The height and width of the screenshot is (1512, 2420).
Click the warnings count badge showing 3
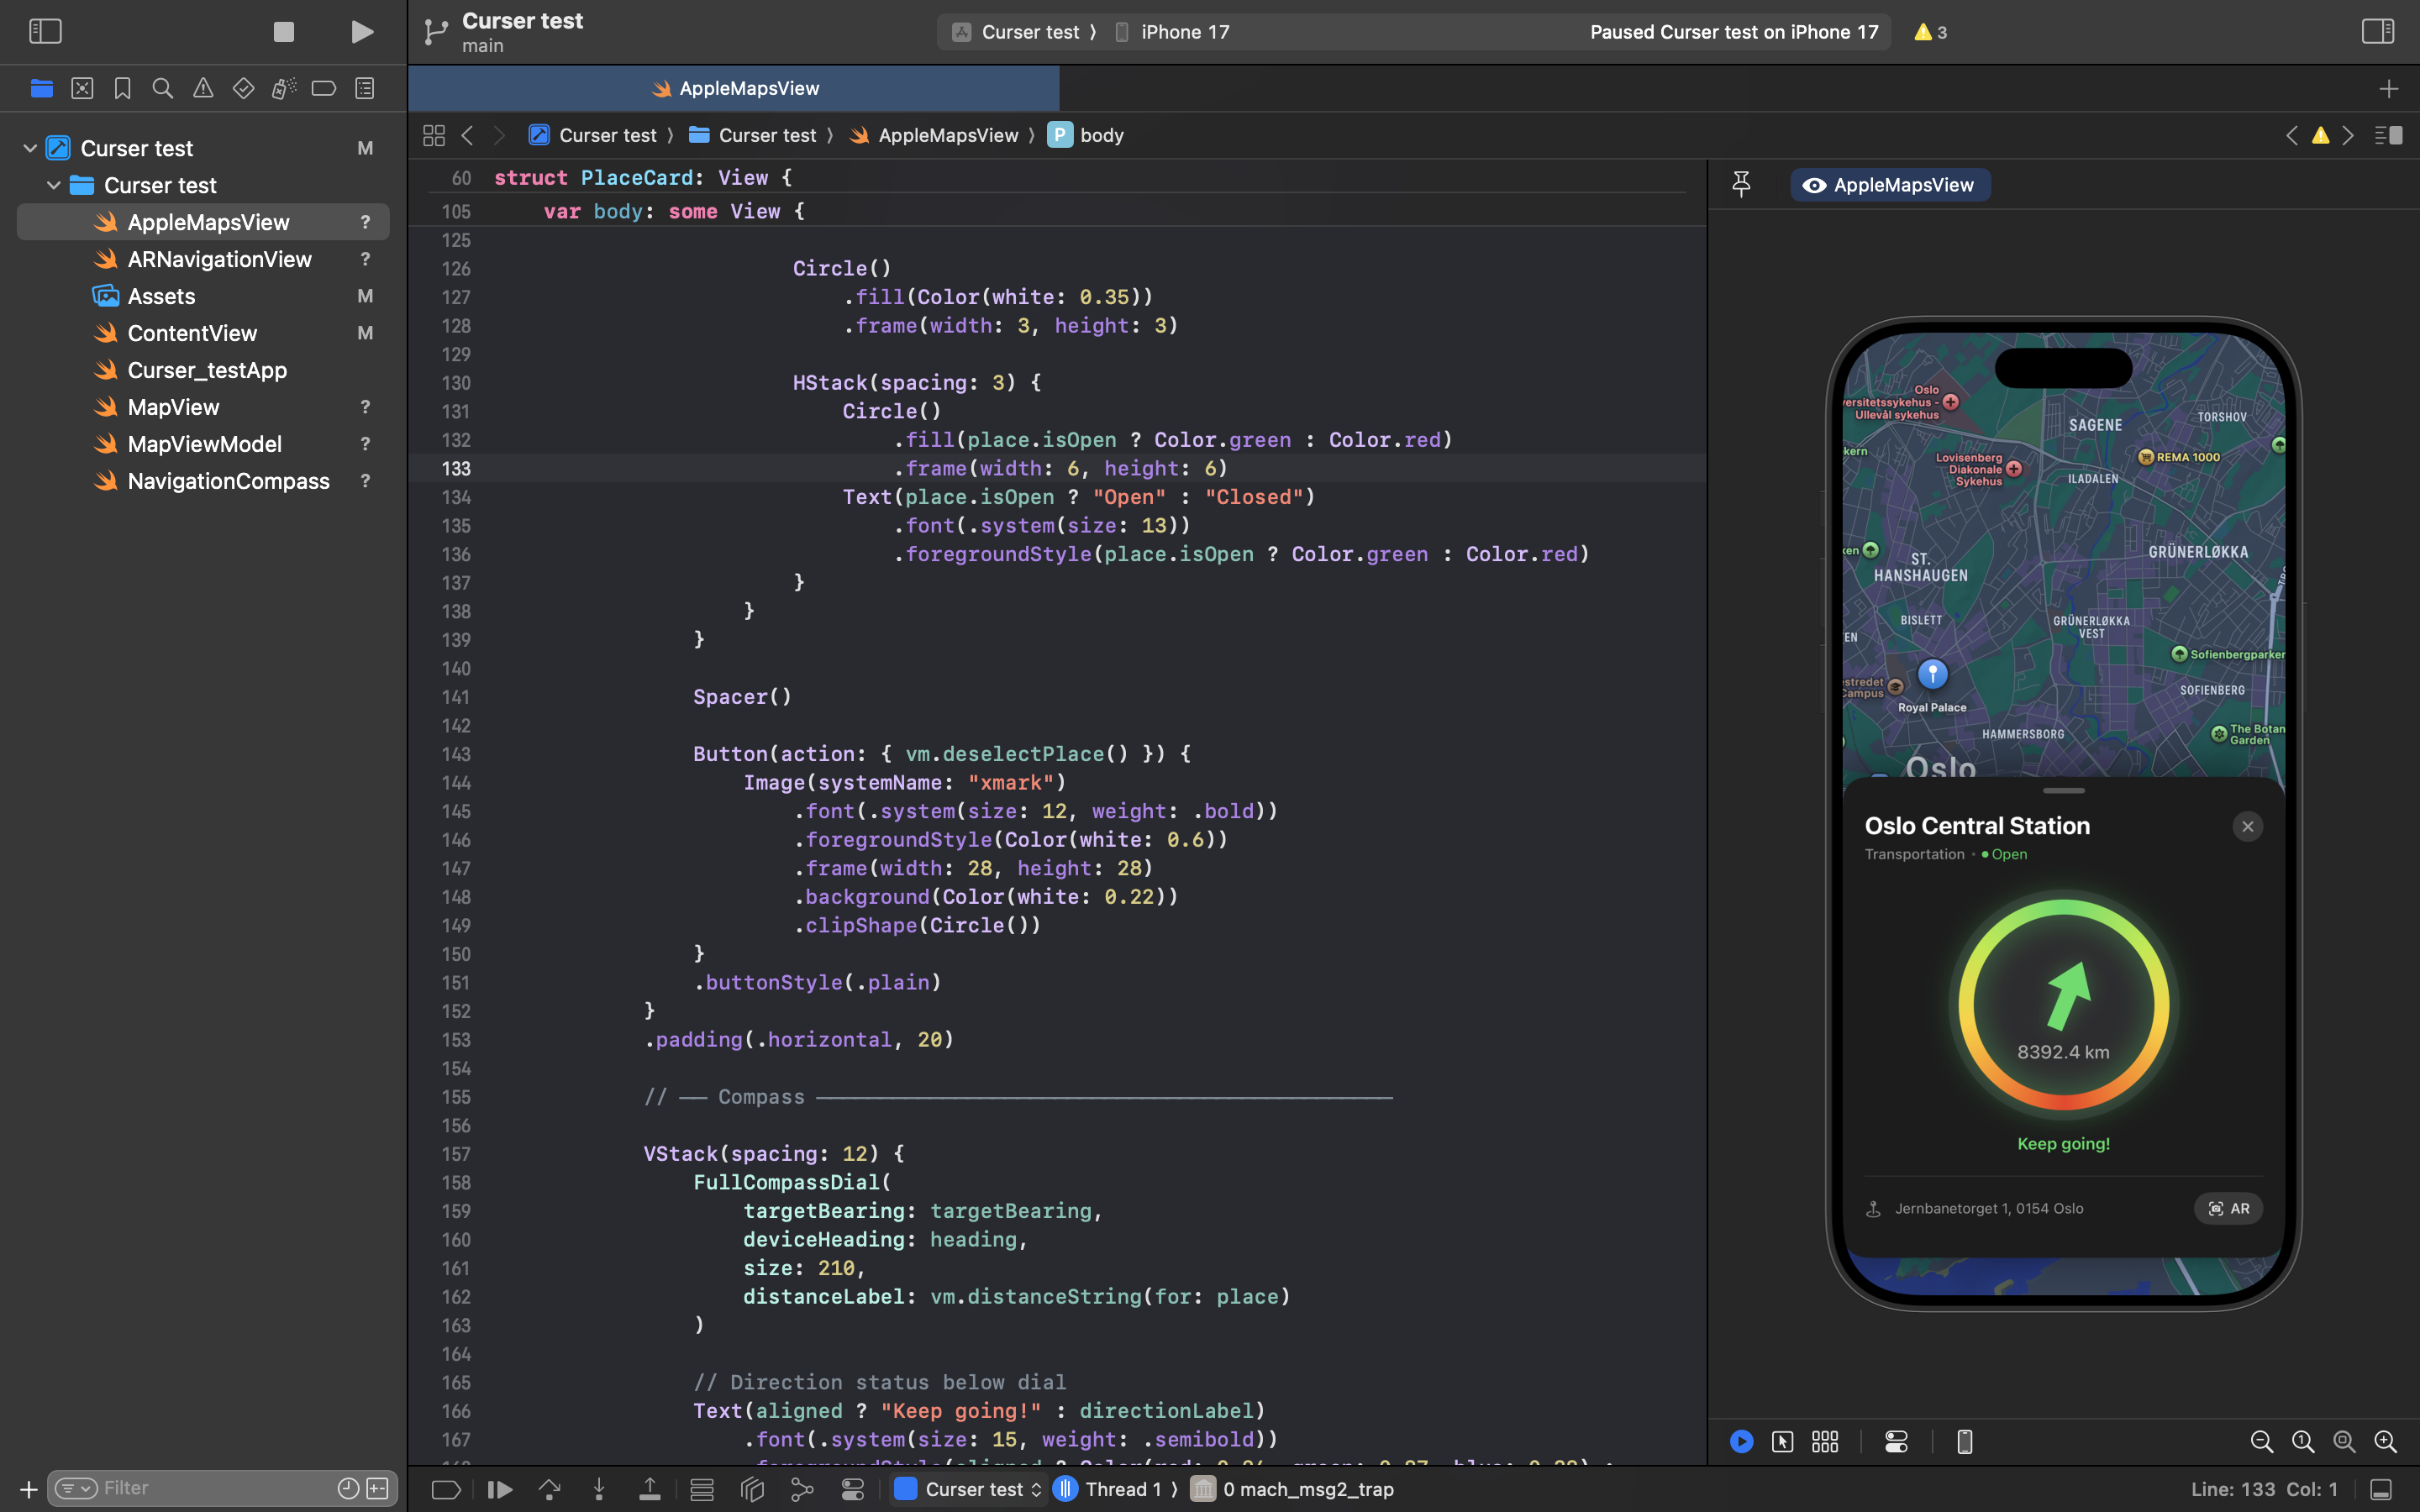pos(1929,31)
